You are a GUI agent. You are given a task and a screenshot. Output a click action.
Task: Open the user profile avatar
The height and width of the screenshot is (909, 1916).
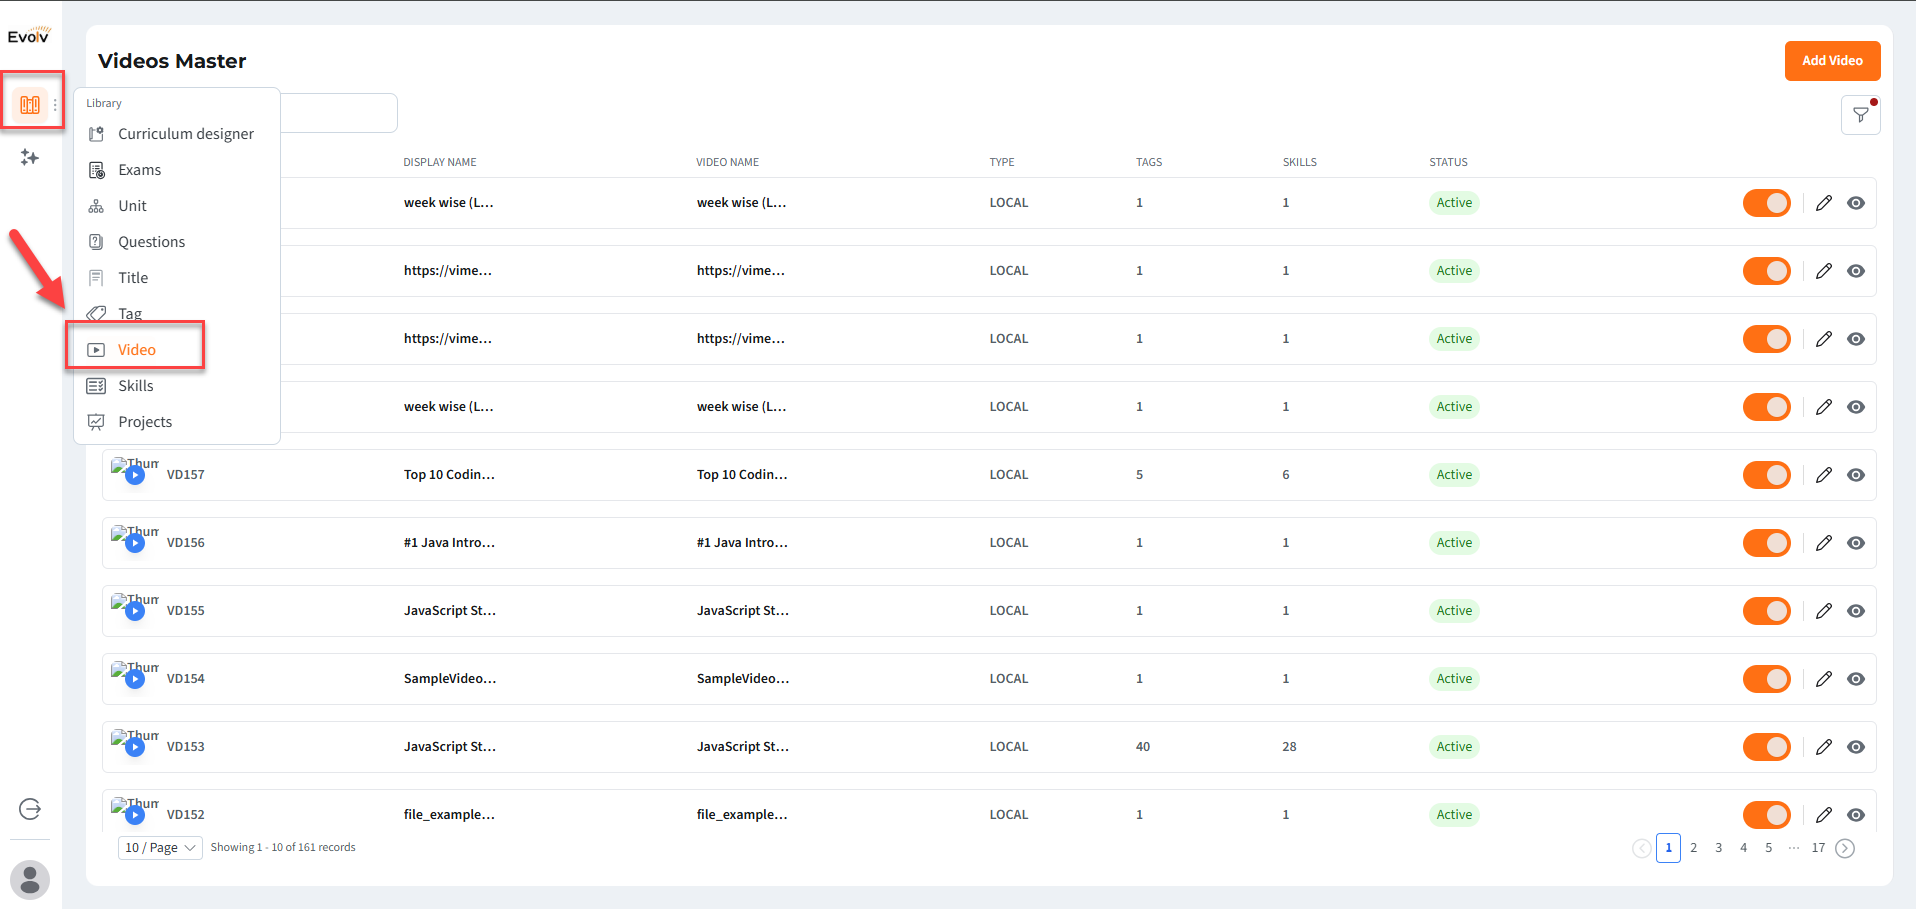tap(30, 880)
